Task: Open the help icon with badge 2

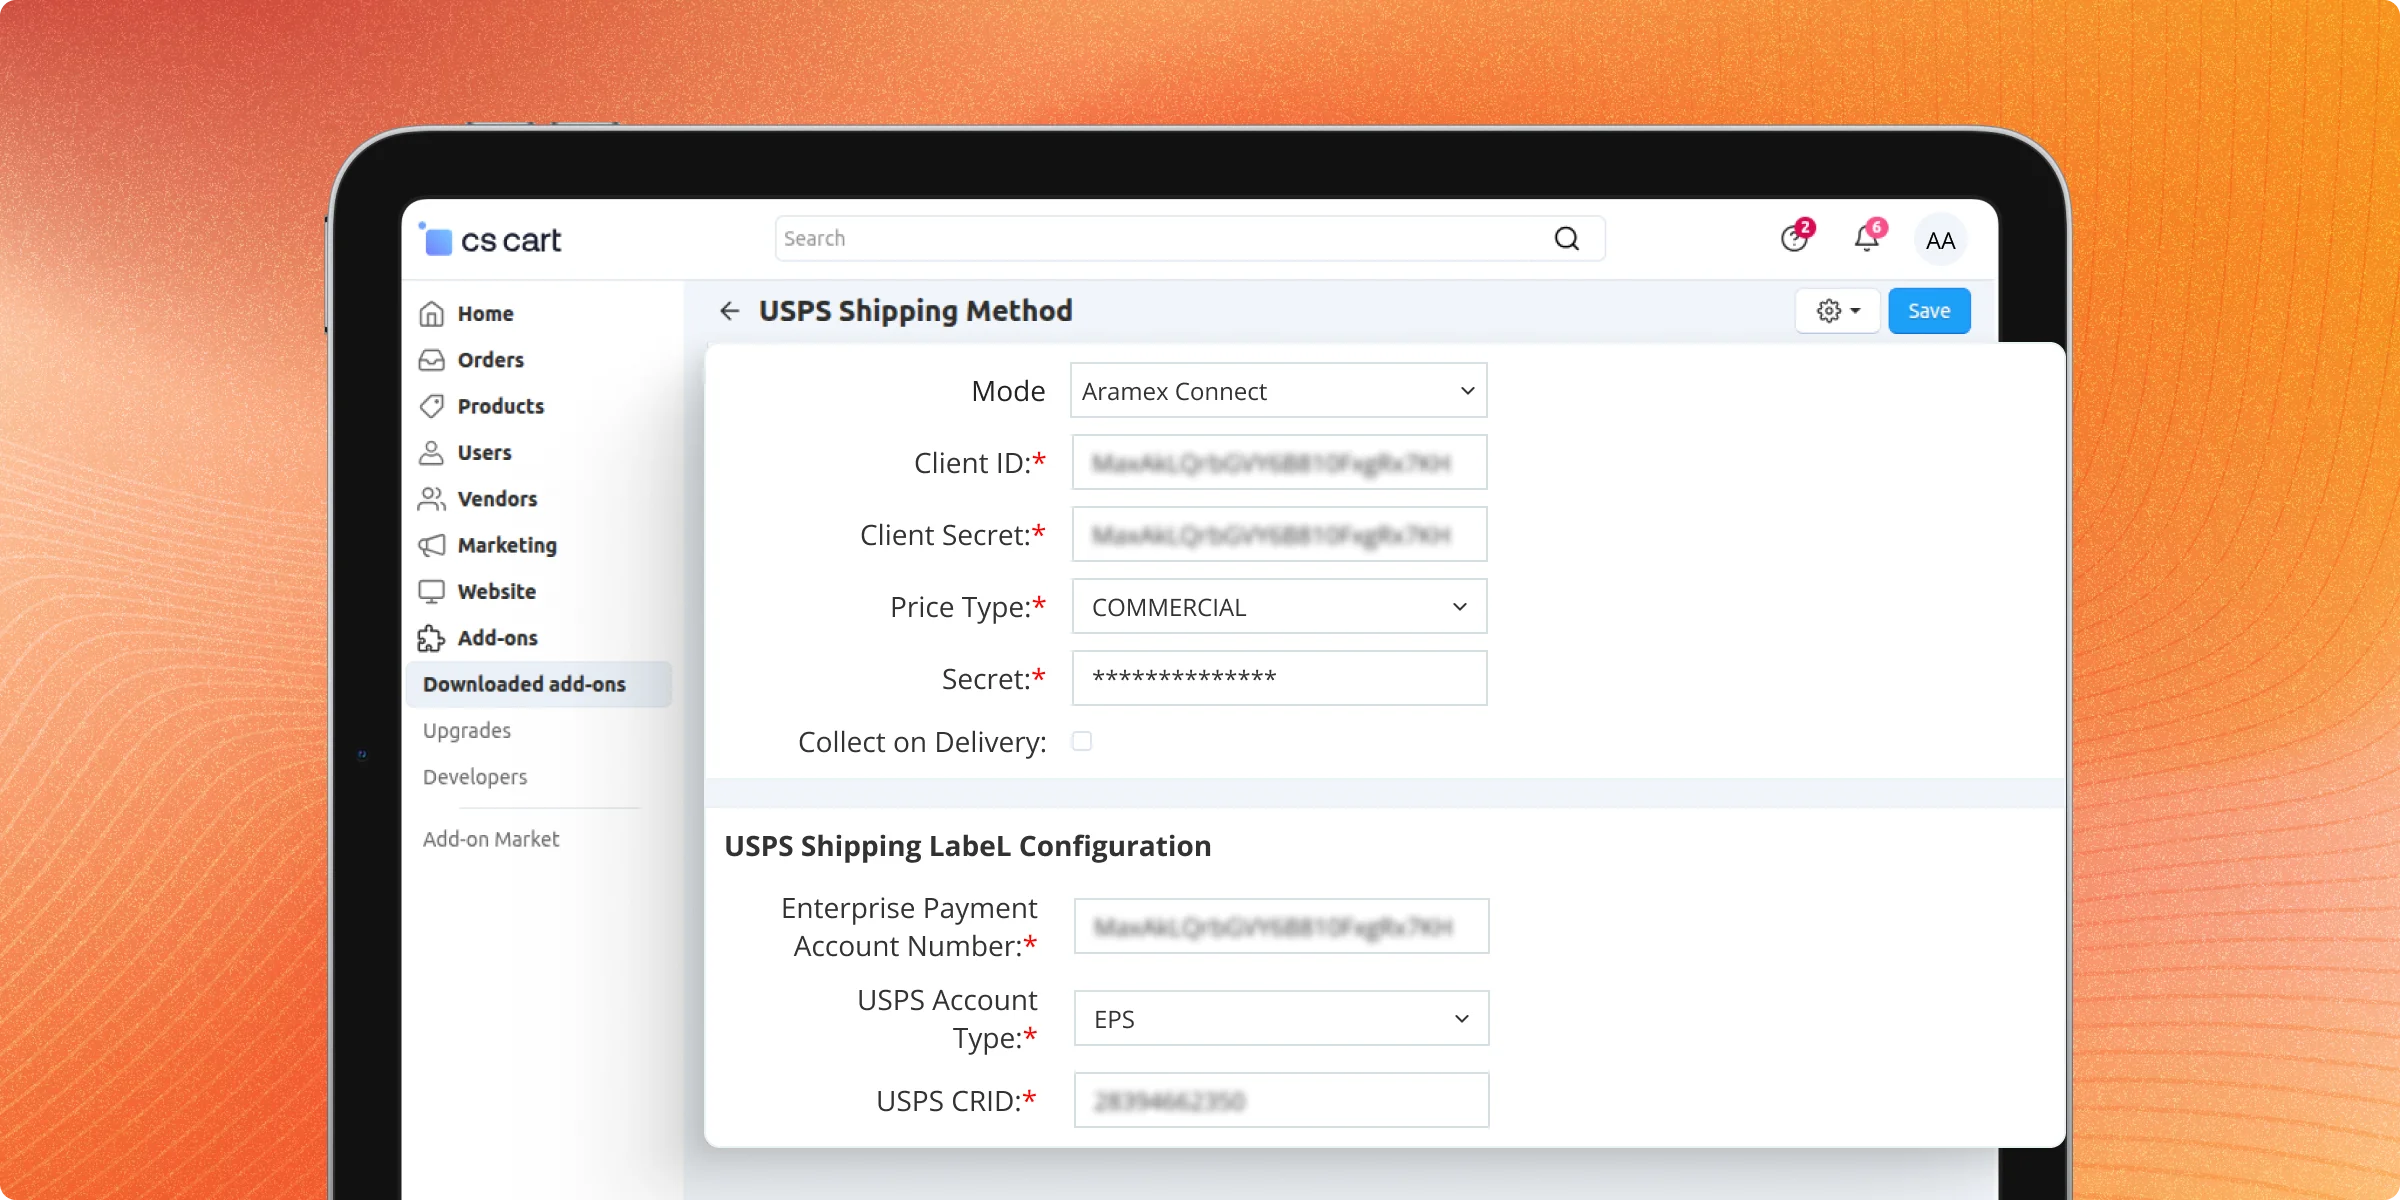Action: pyautogui.click(x=1794, y=240)
